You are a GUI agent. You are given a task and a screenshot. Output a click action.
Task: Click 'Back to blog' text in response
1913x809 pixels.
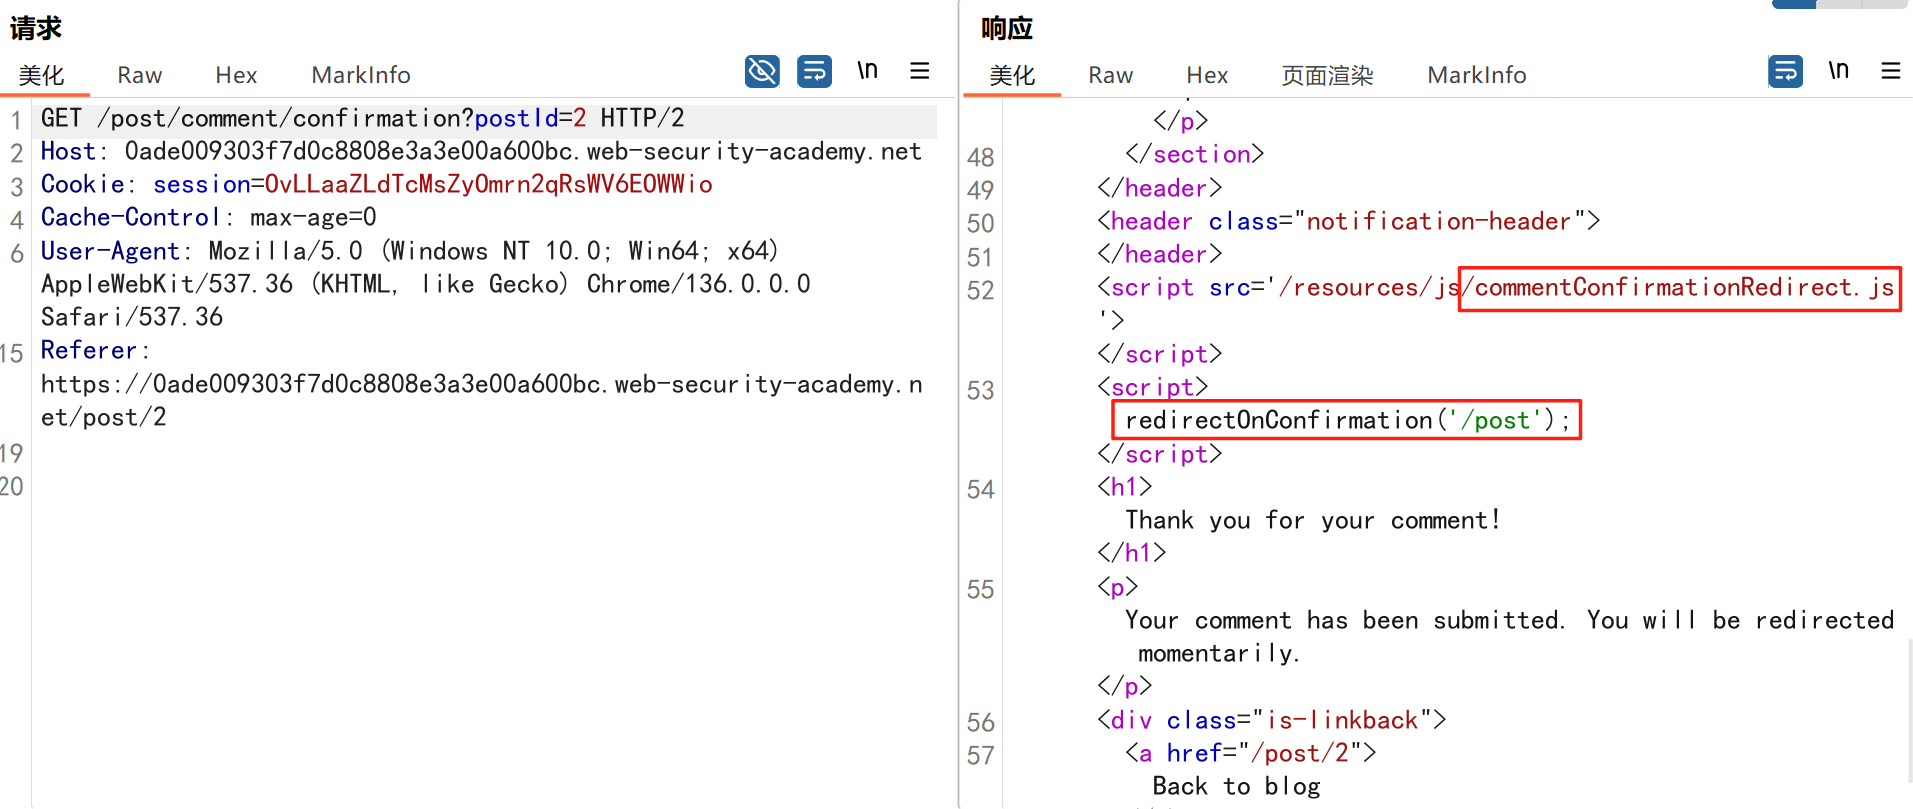pyautogui.click(x=1237, y=786)
